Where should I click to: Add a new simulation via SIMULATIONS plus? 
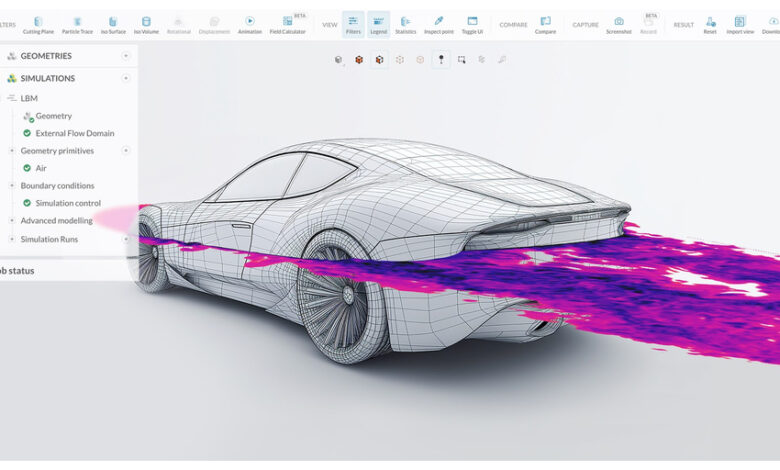click(126, 78)
